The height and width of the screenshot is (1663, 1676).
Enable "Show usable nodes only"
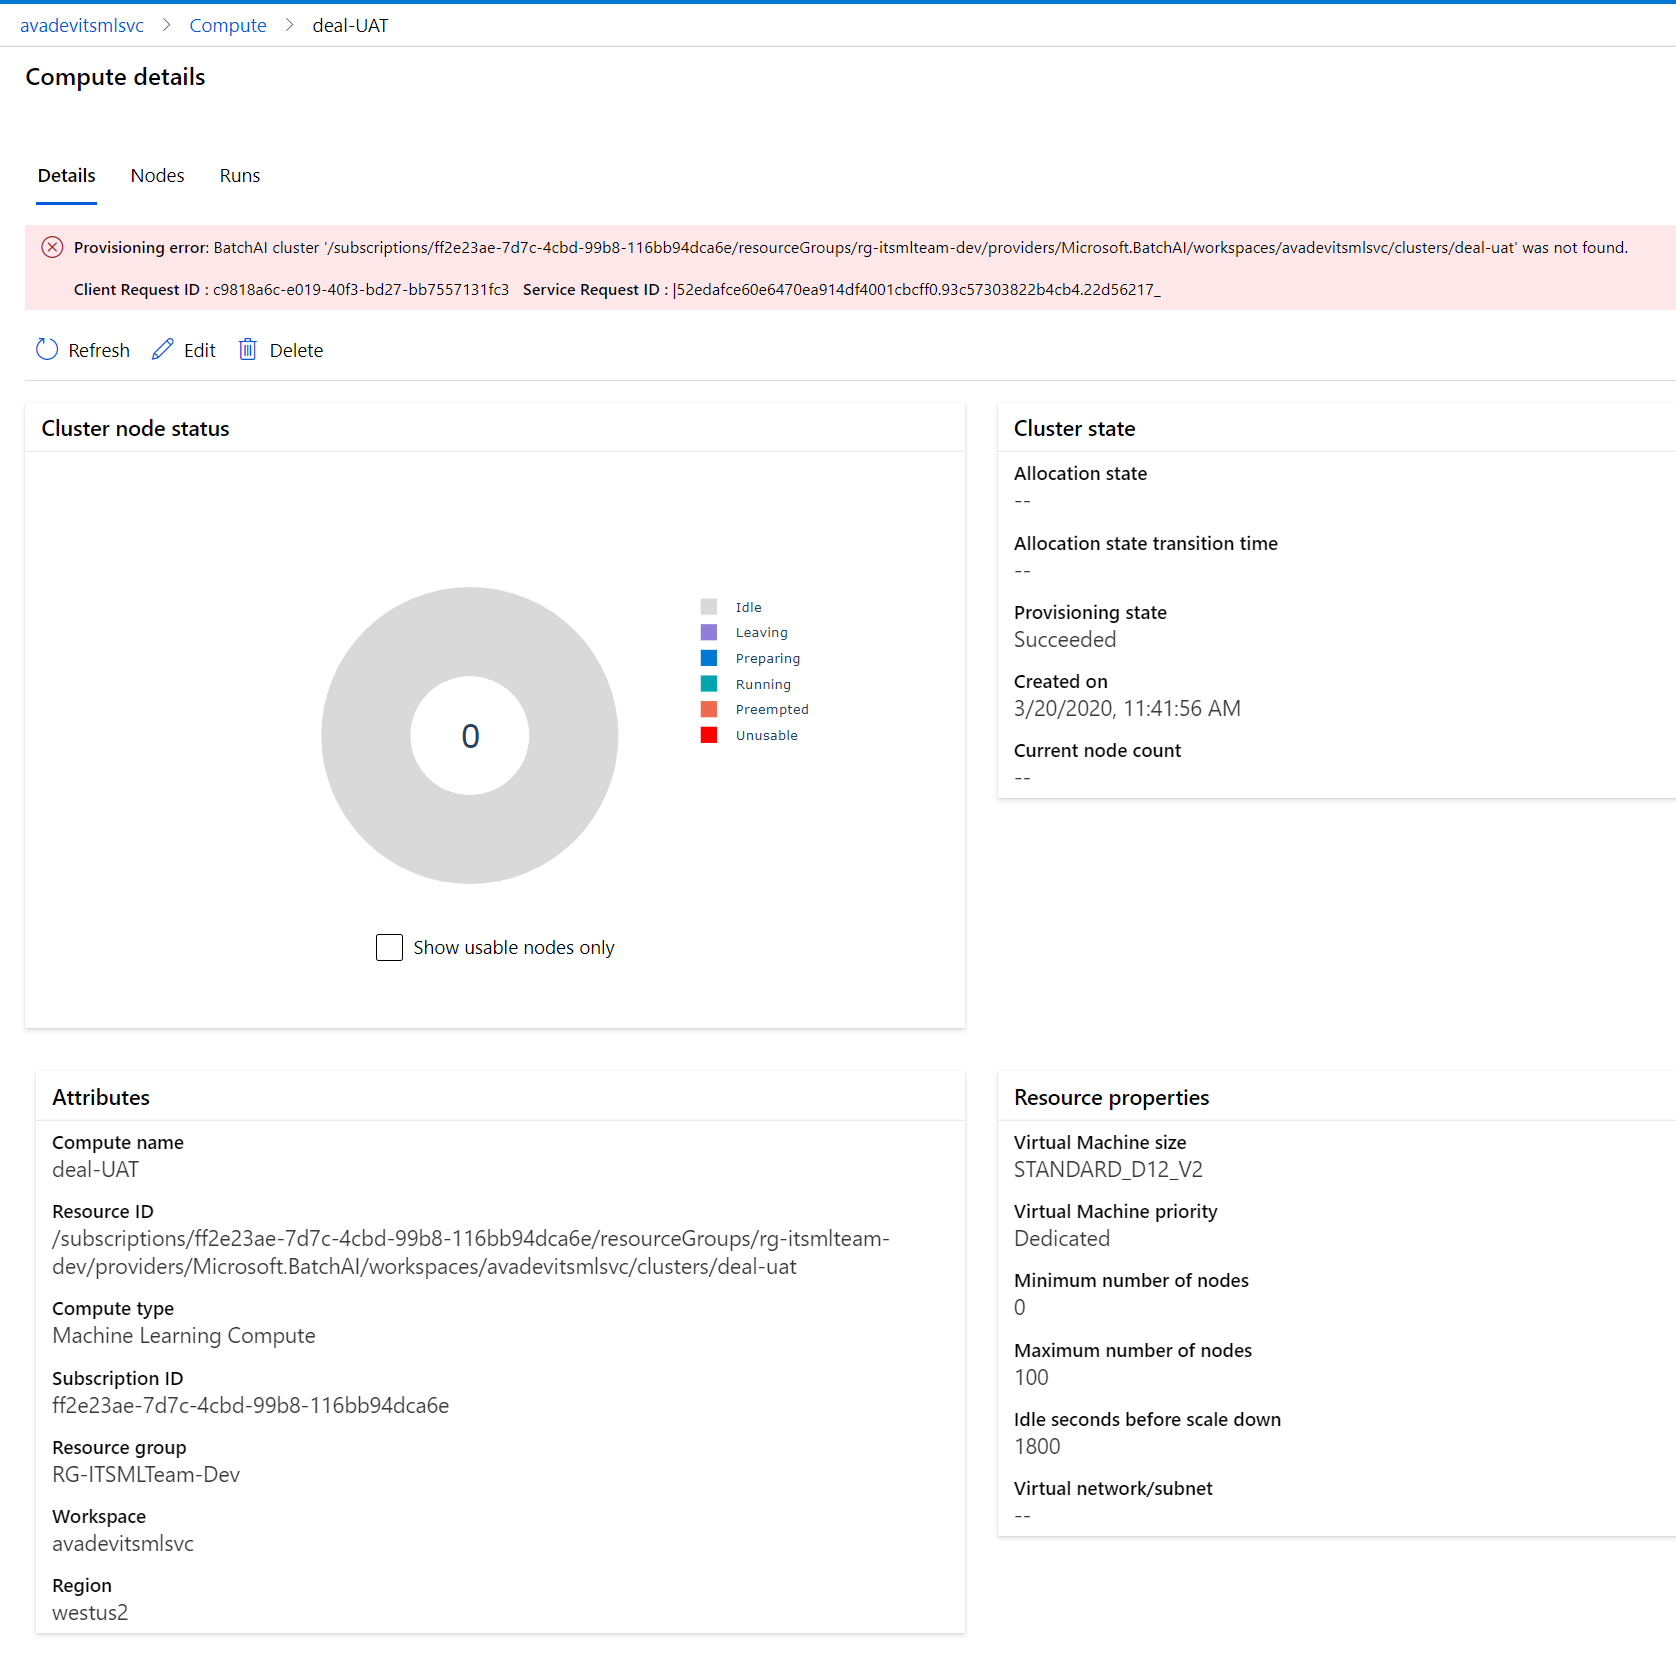click(389, 947)
